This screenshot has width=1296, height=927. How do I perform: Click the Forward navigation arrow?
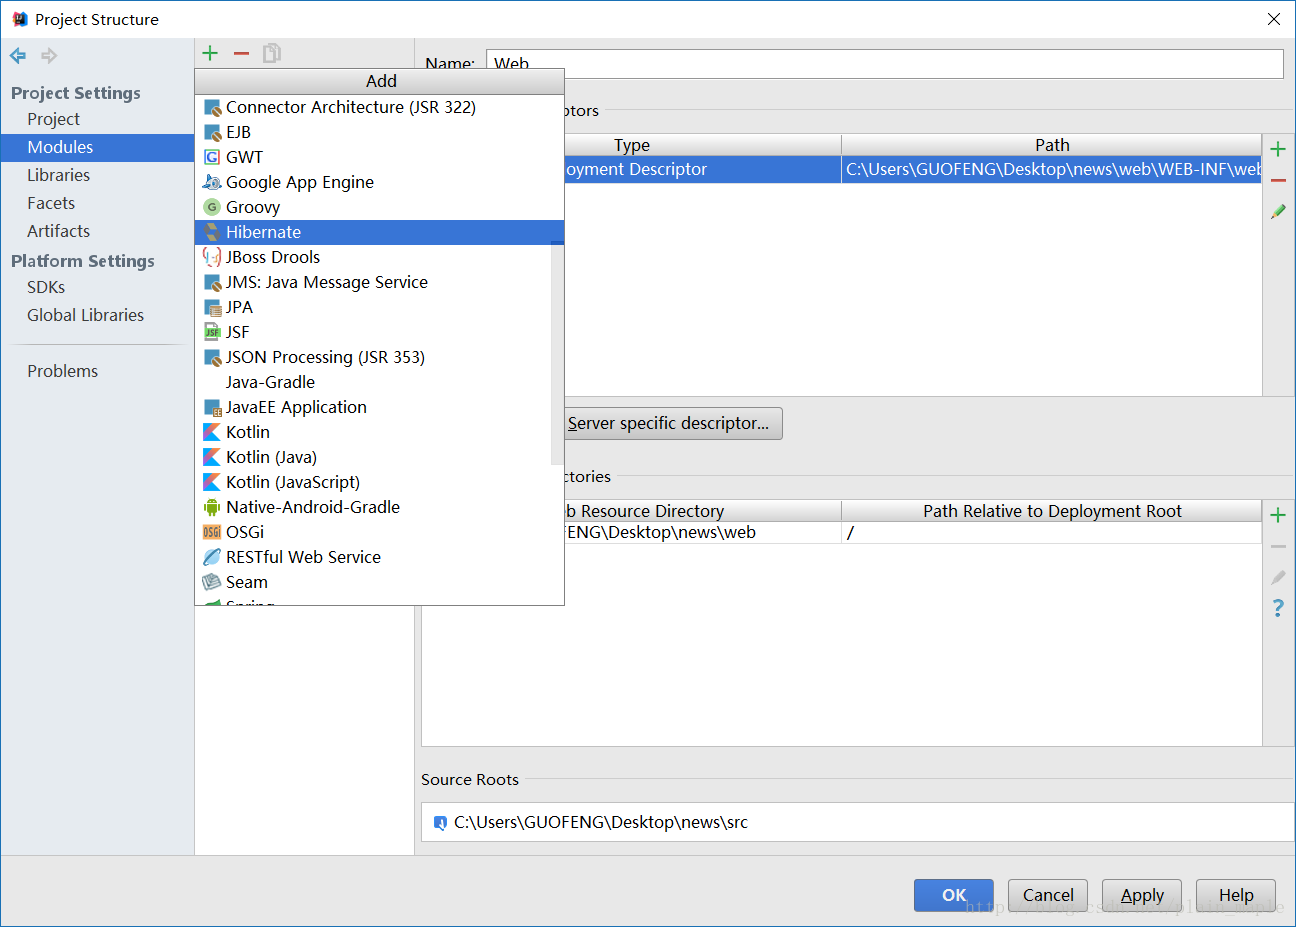tap(49, 56)
